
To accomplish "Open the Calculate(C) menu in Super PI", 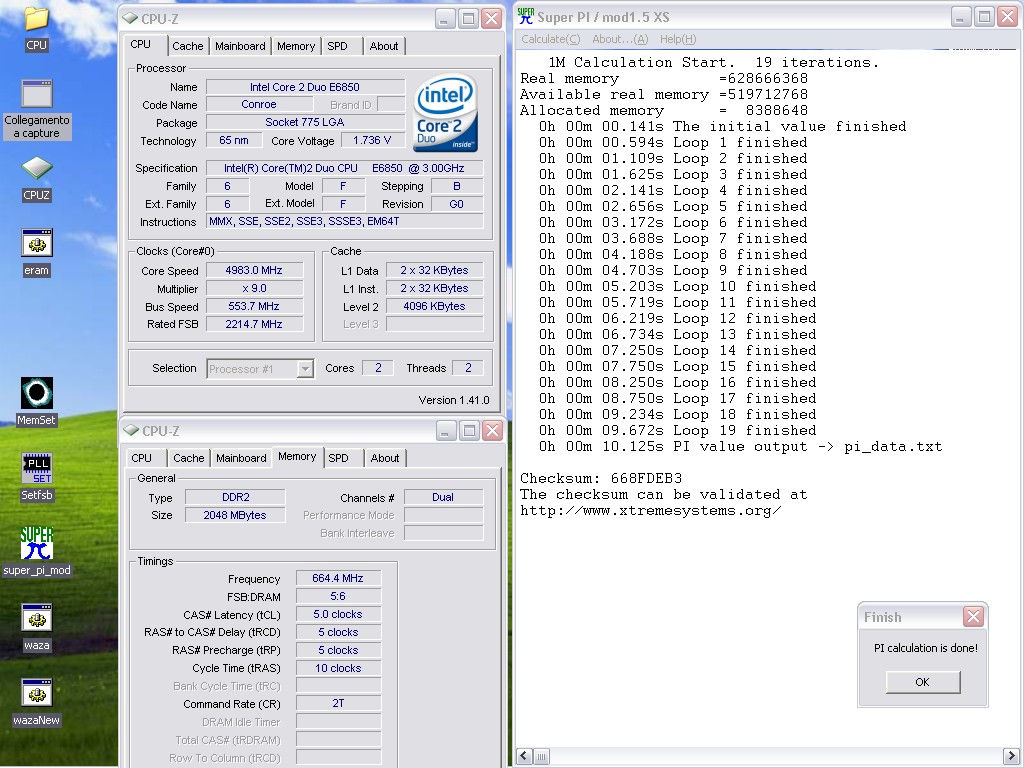I will (x=551, y=39).
